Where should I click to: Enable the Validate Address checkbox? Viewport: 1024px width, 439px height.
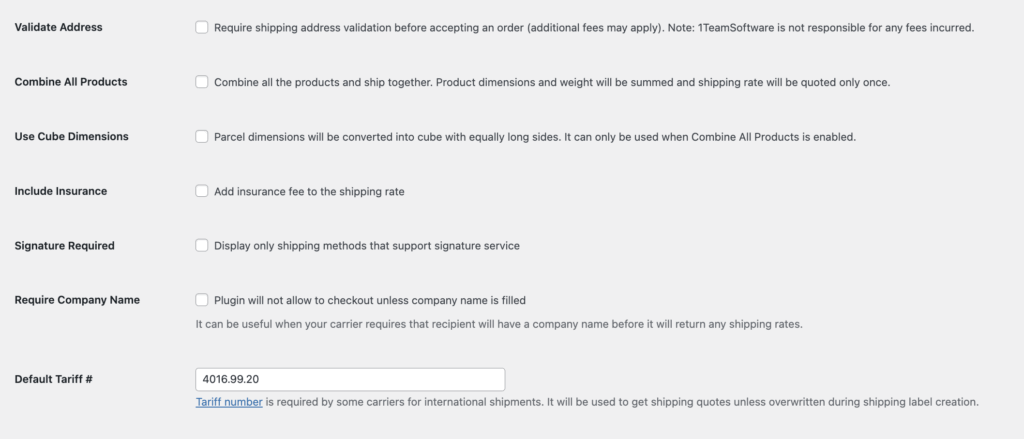point(202,27)
